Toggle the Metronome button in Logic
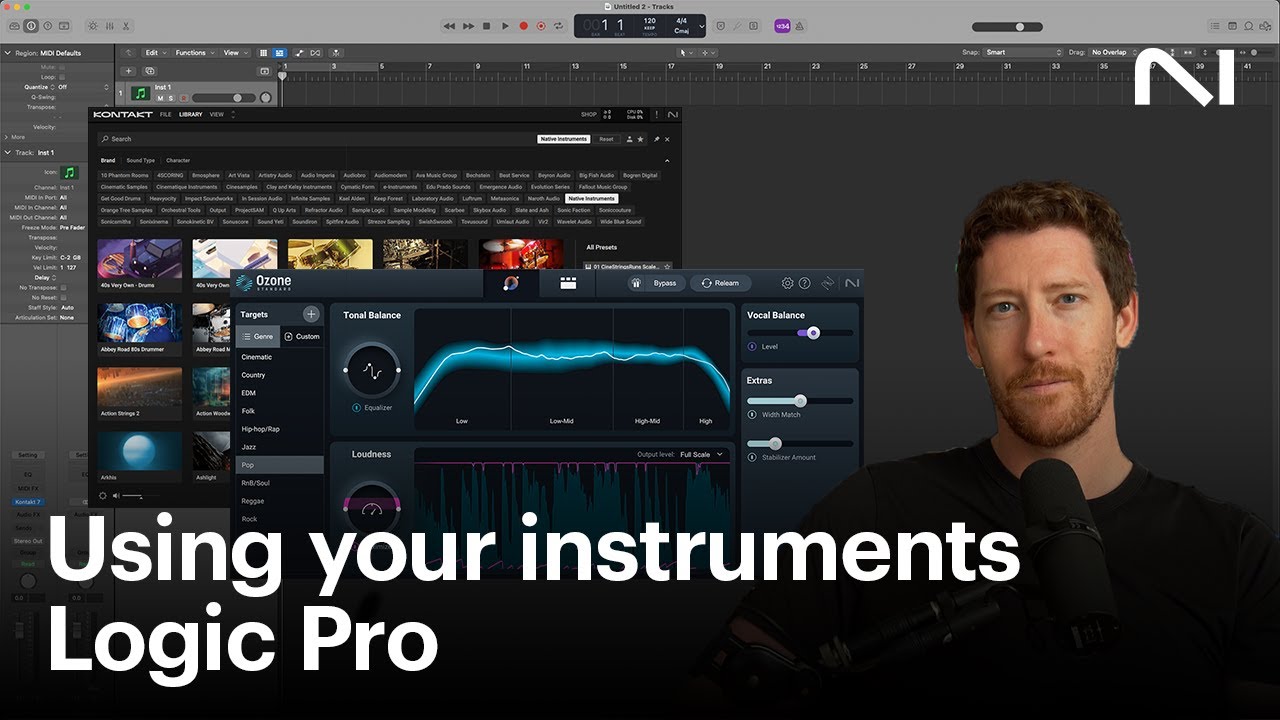 801,26
